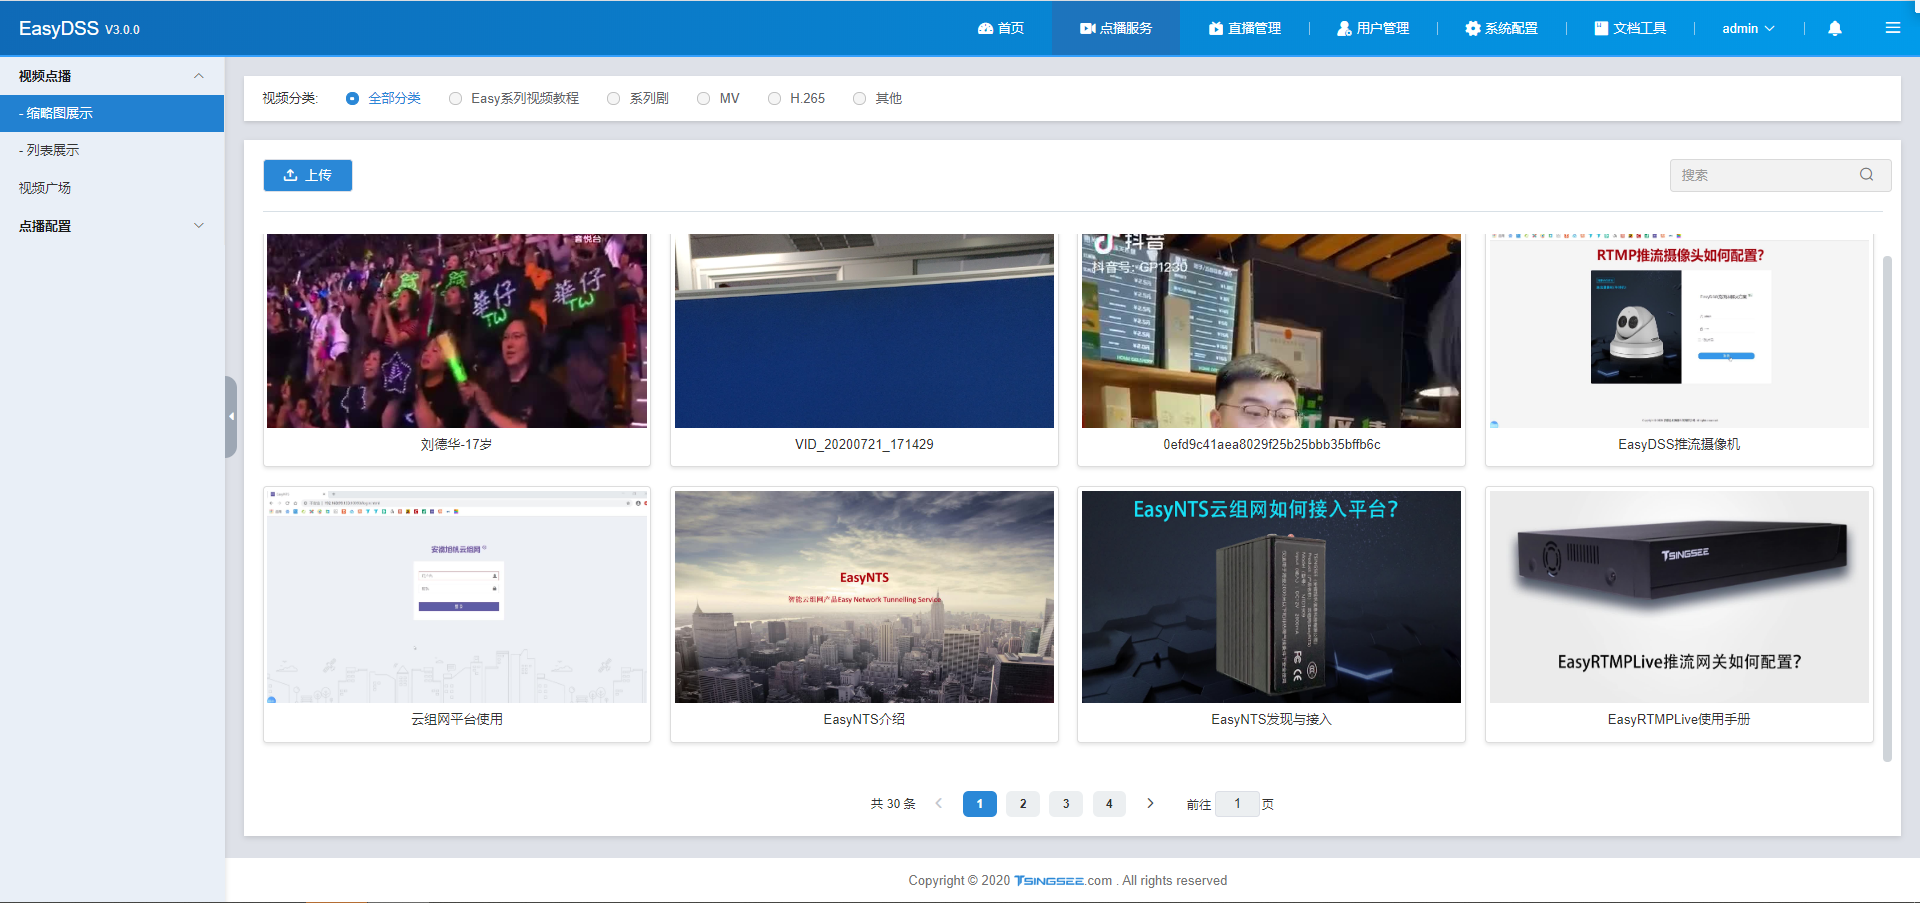1920x903 pixels.
Task: Open the 系统配置 nav item
Action: coord(1501,28)
